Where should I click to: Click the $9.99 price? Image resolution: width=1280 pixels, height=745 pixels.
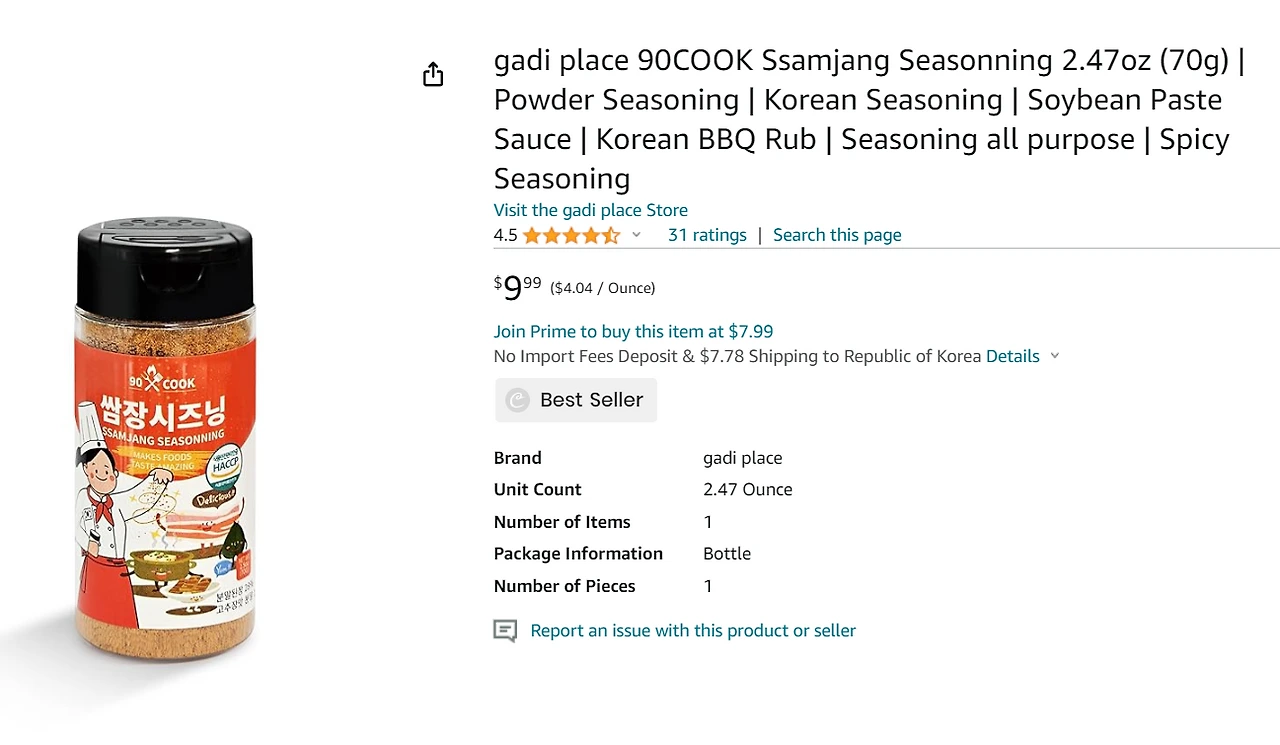tap(517, 288)
